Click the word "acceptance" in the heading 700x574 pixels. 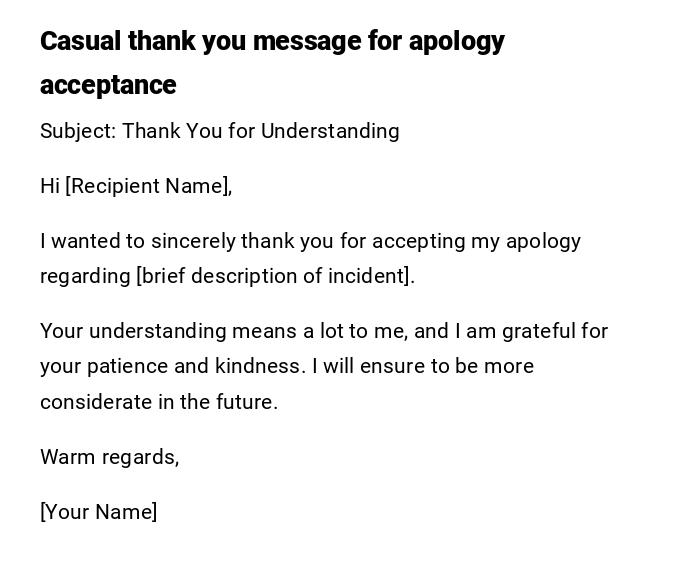pos(108,86)
